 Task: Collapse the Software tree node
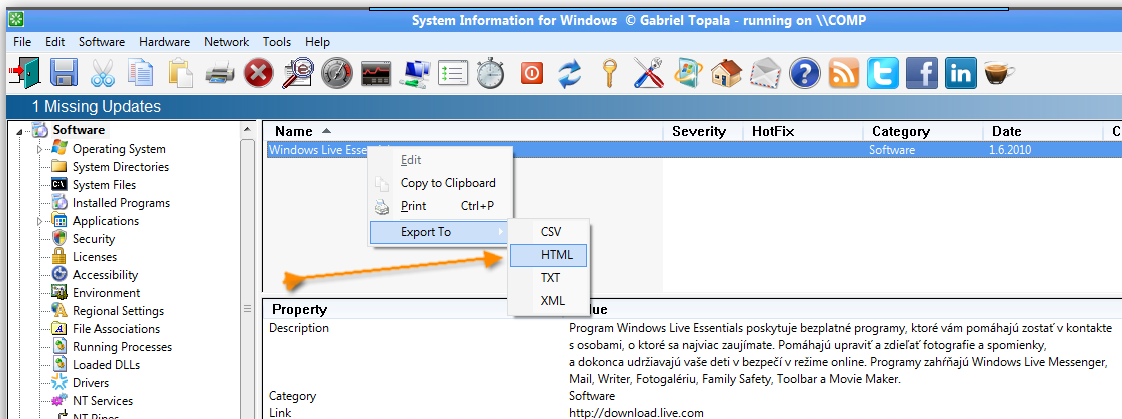18,131
